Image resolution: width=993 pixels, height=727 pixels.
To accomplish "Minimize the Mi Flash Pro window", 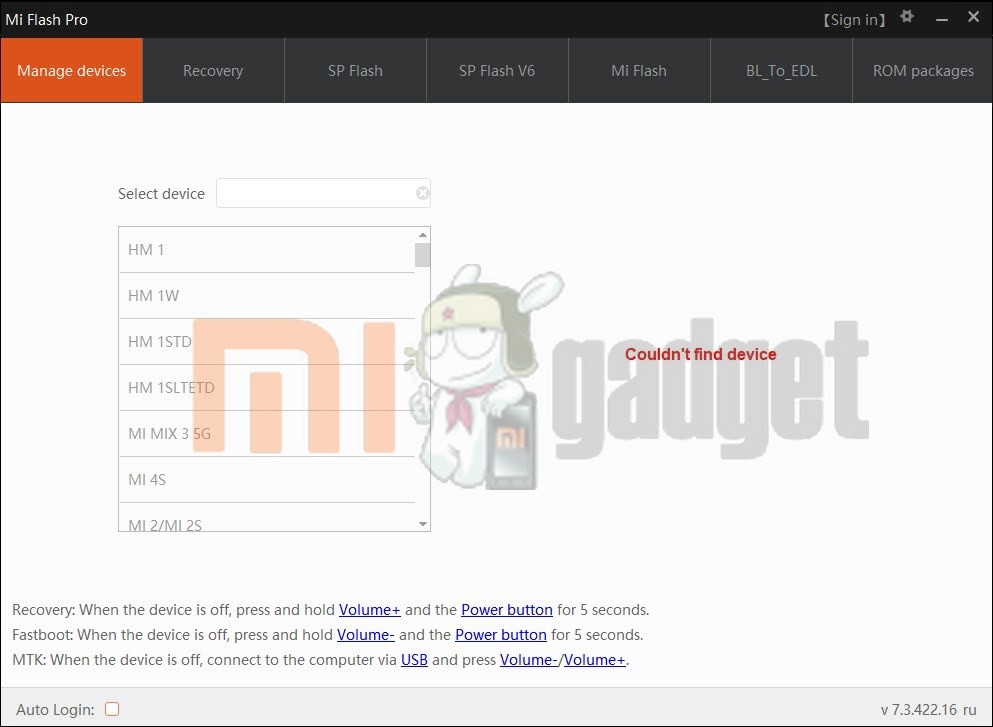I will pos(942,20).
